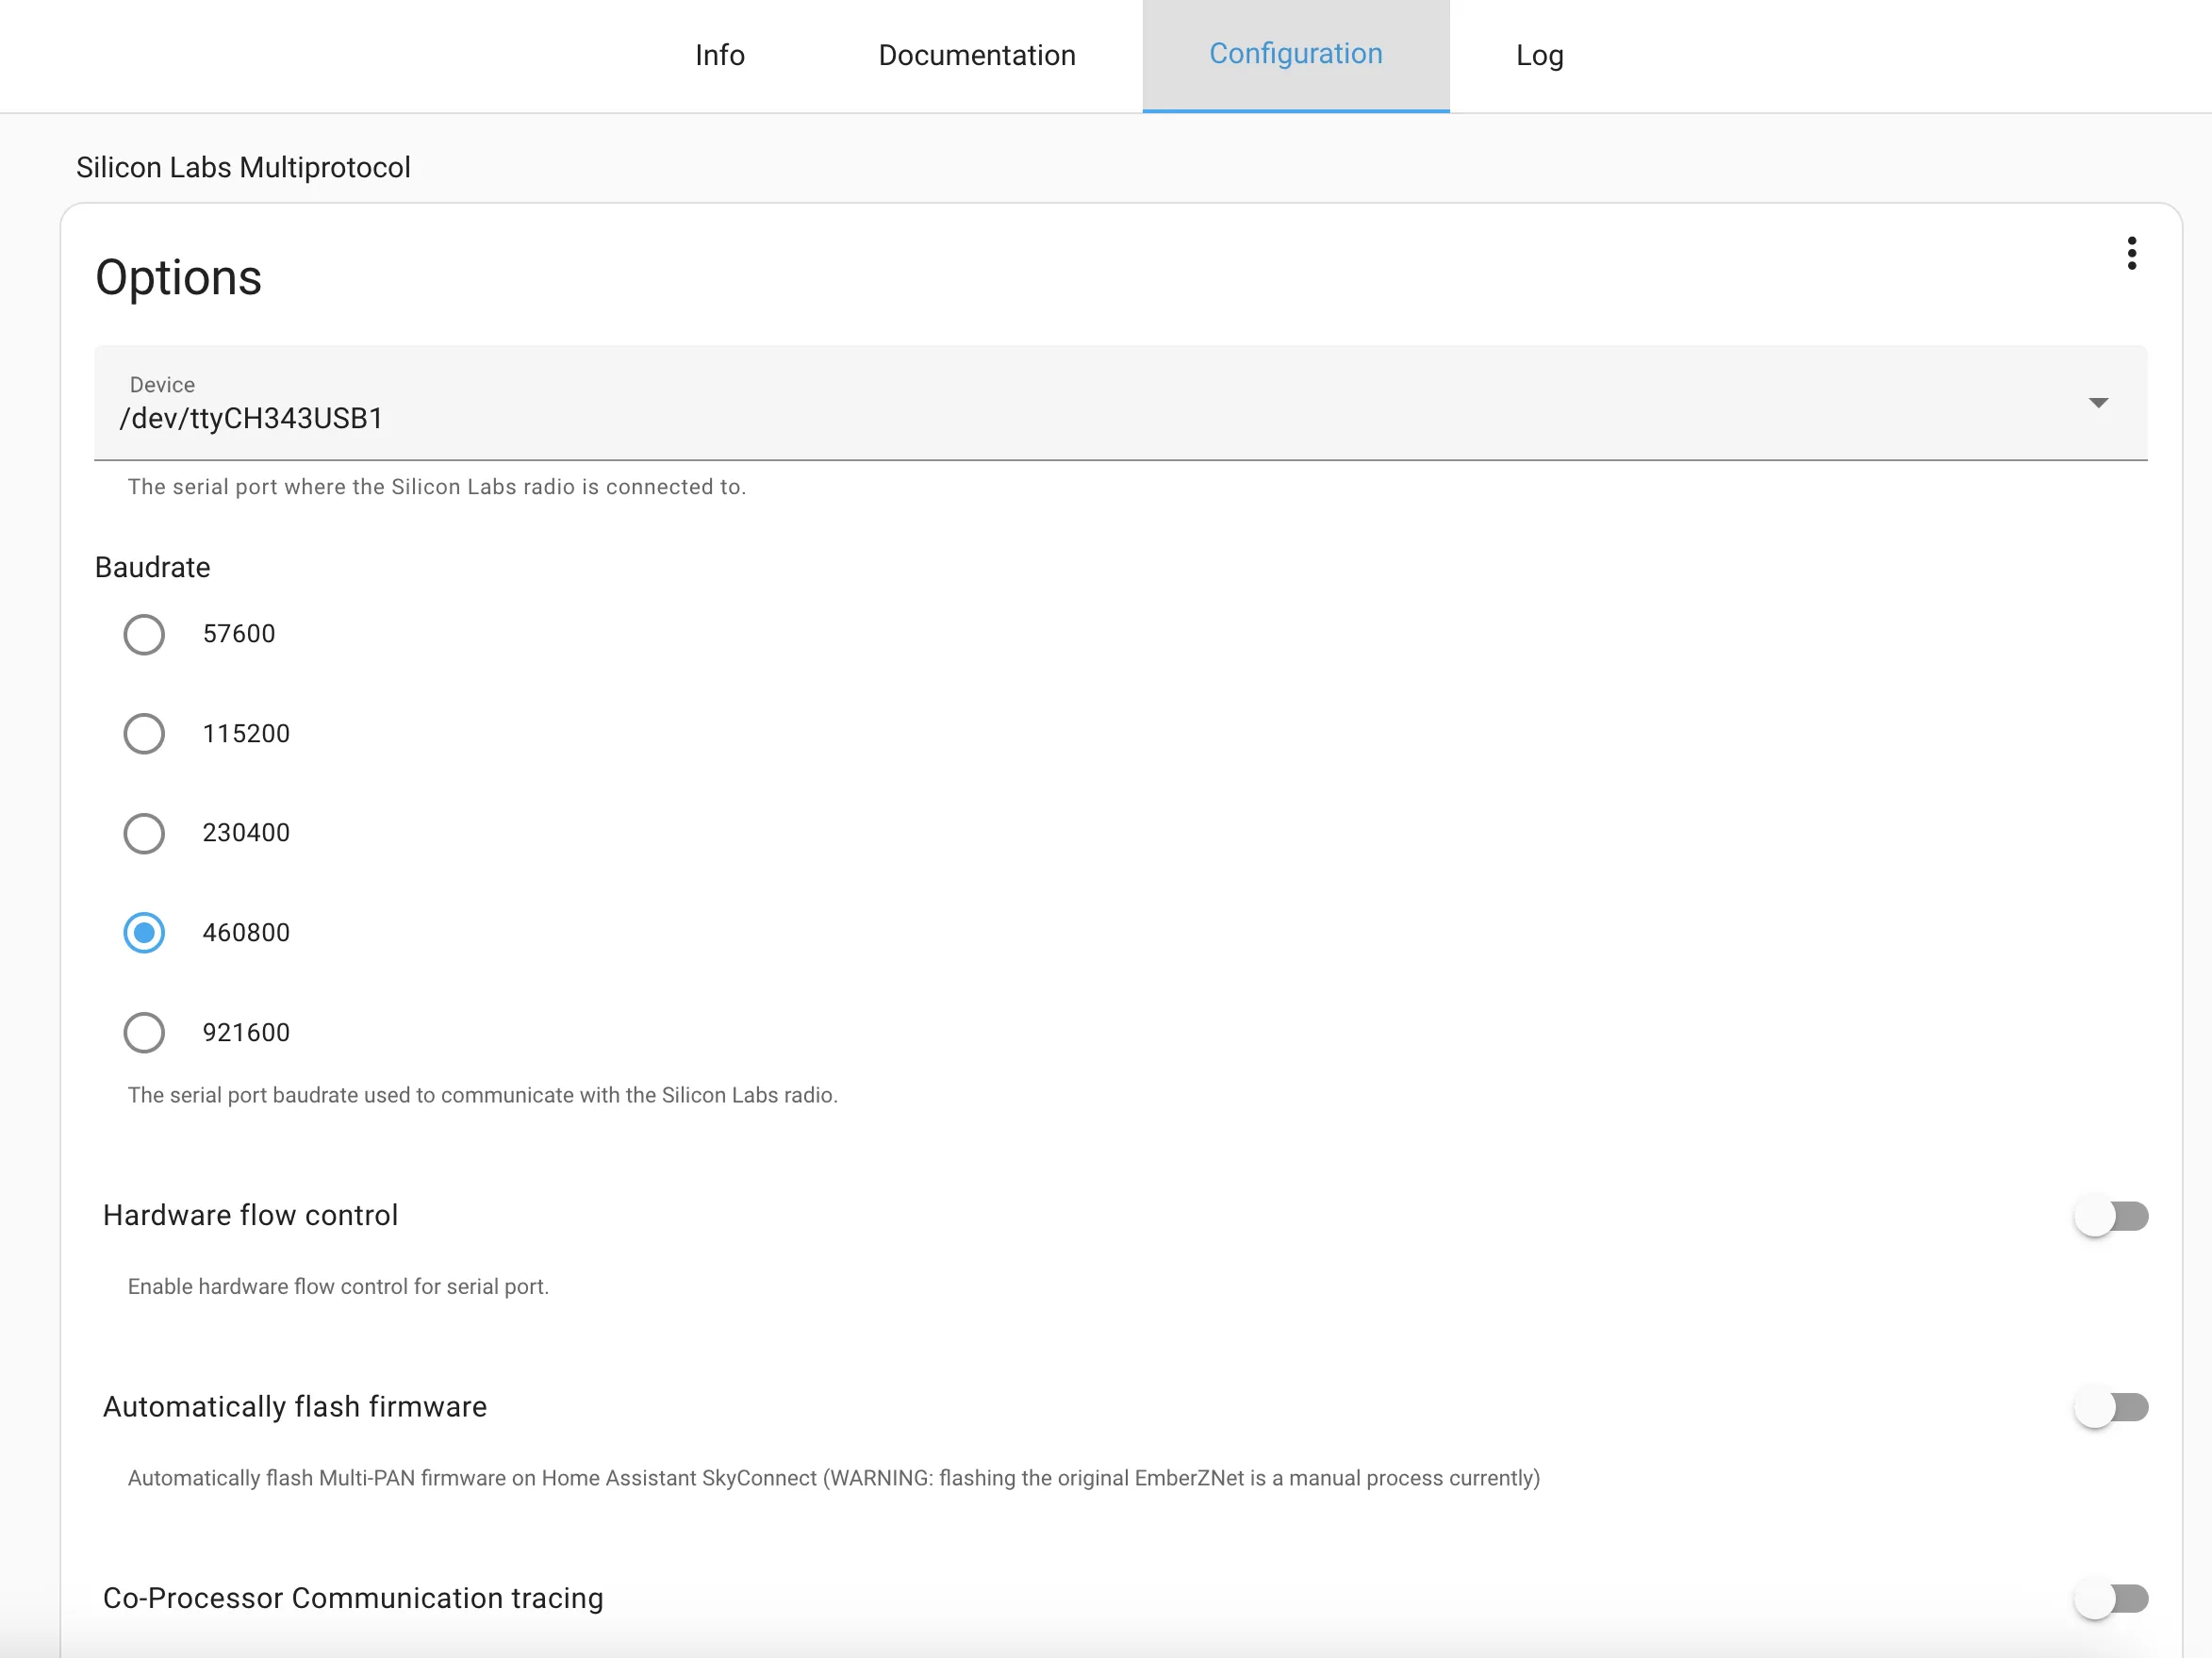
Task: Toggle Automatically flash firmware on
Action: (2111, 1408)
